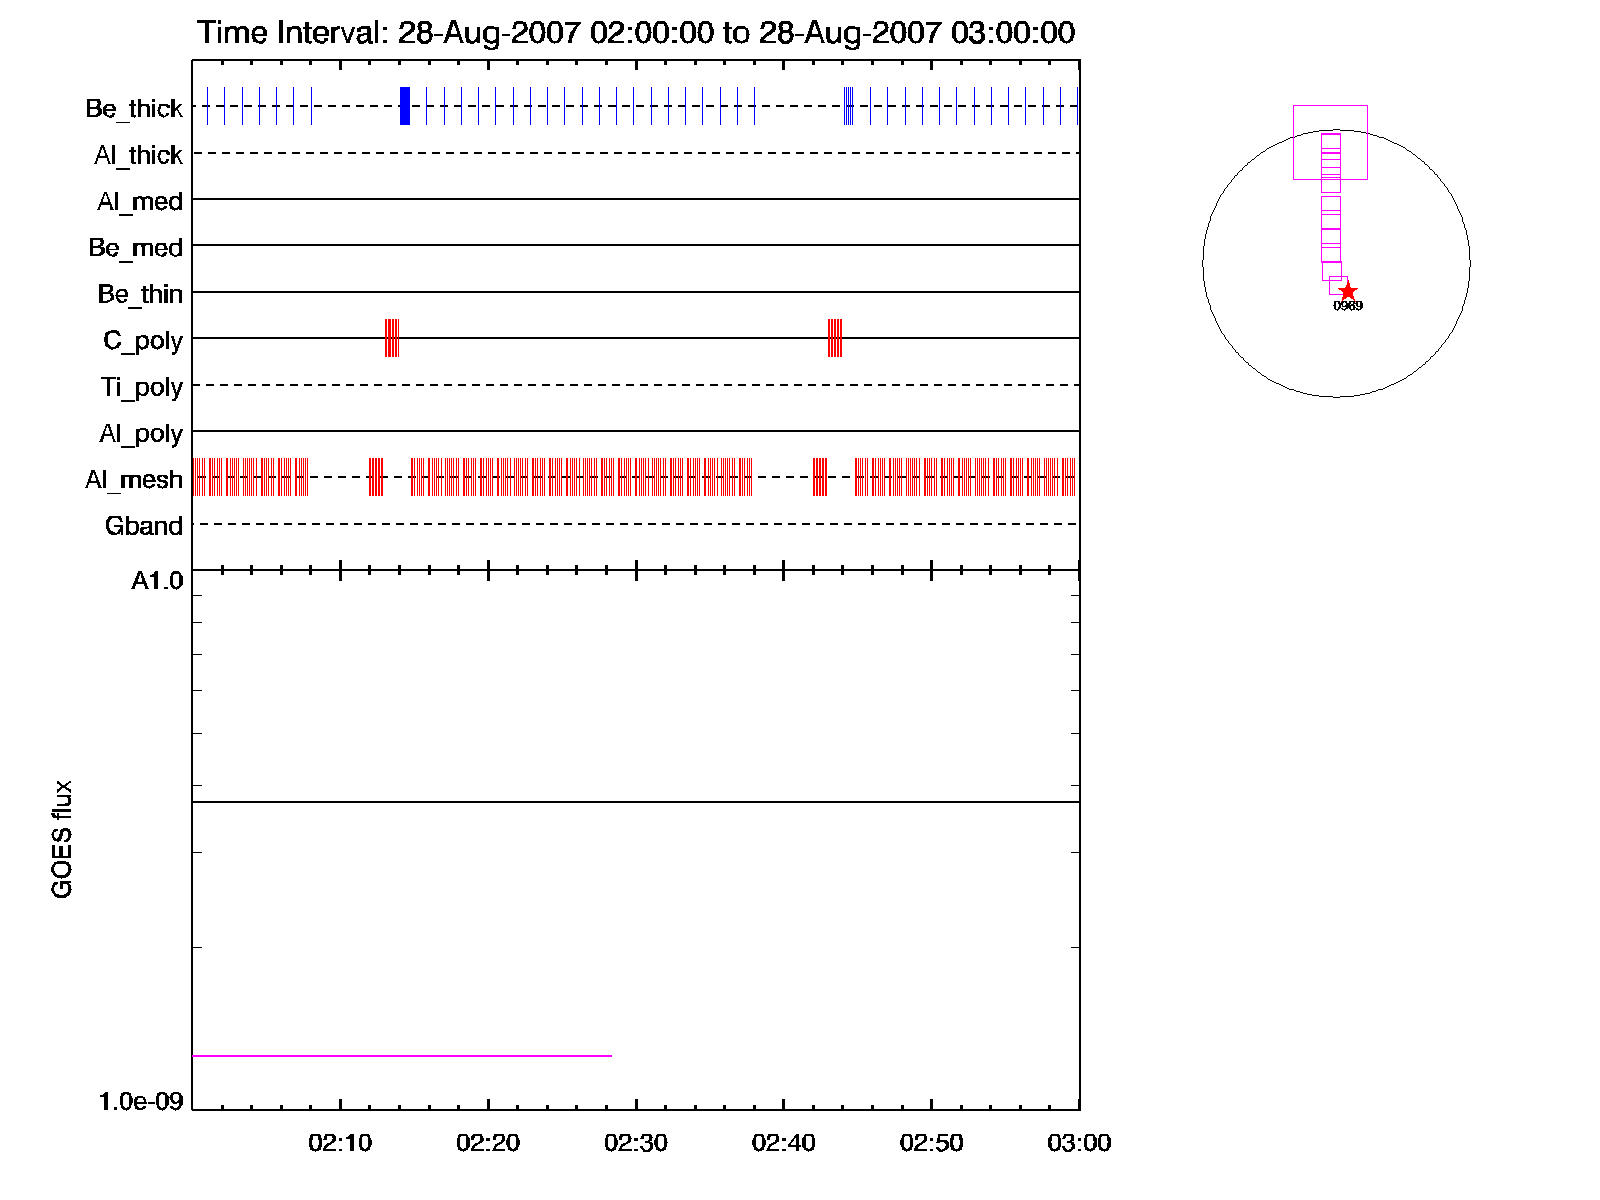Click the 03:00 time axis label

click(1079, 1143)
